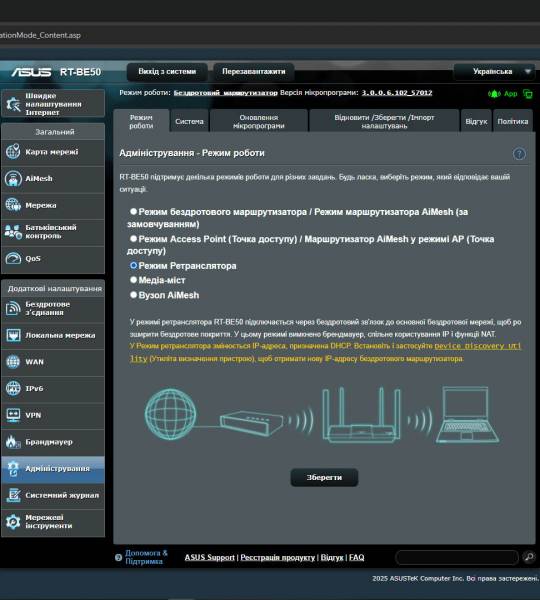Viewport: 540px width, 600px height.
Task: Open the ASUS Support link
Action: [209, 558]
